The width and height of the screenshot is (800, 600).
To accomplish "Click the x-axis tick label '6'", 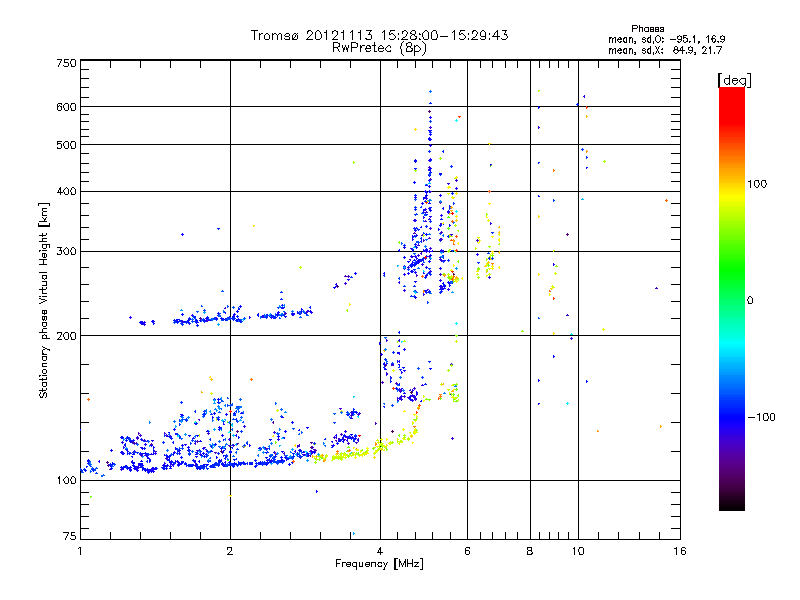I will [x=467, y=551].
